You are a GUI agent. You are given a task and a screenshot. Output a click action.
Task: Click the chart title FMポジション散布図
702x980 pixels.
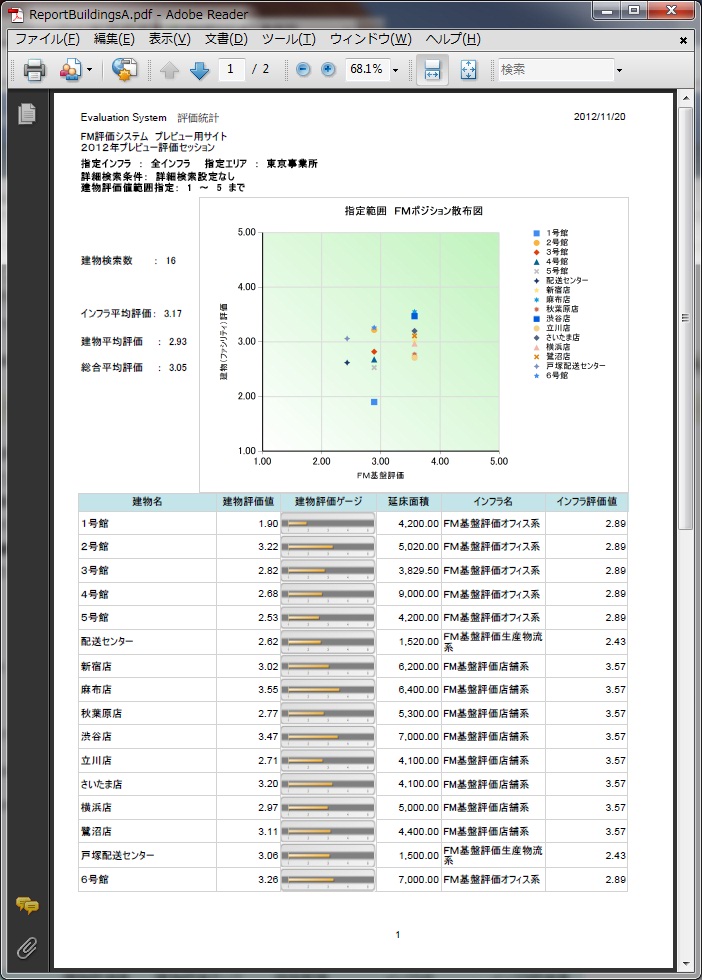(x=413, y=211)
